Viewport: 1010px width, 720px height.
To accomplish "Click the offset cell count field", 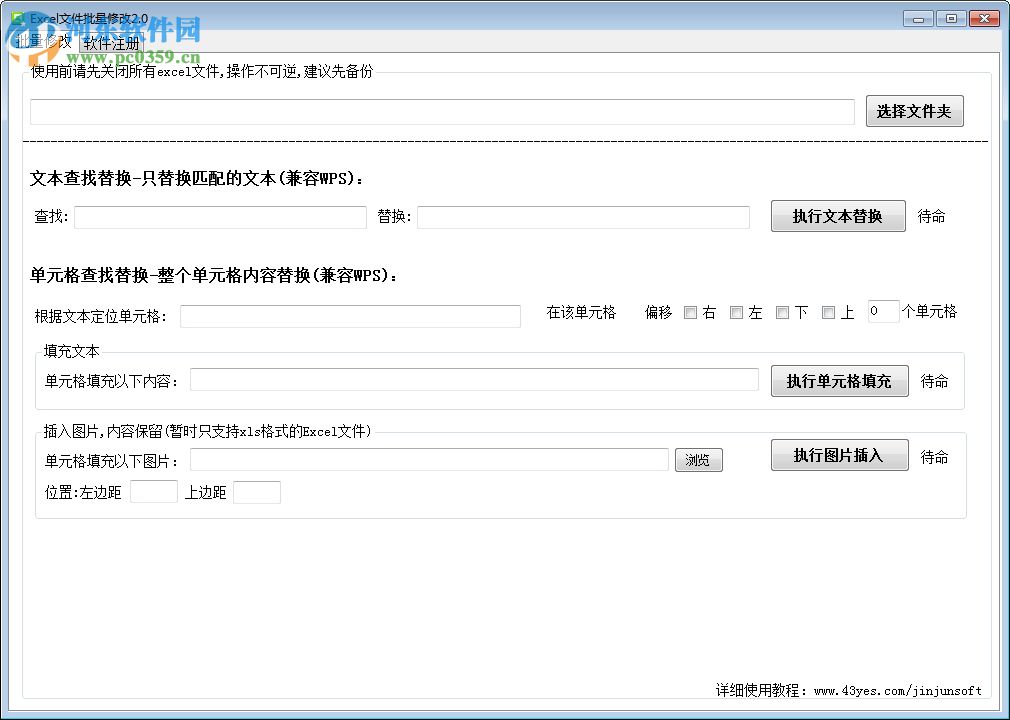I will point(883,311).
